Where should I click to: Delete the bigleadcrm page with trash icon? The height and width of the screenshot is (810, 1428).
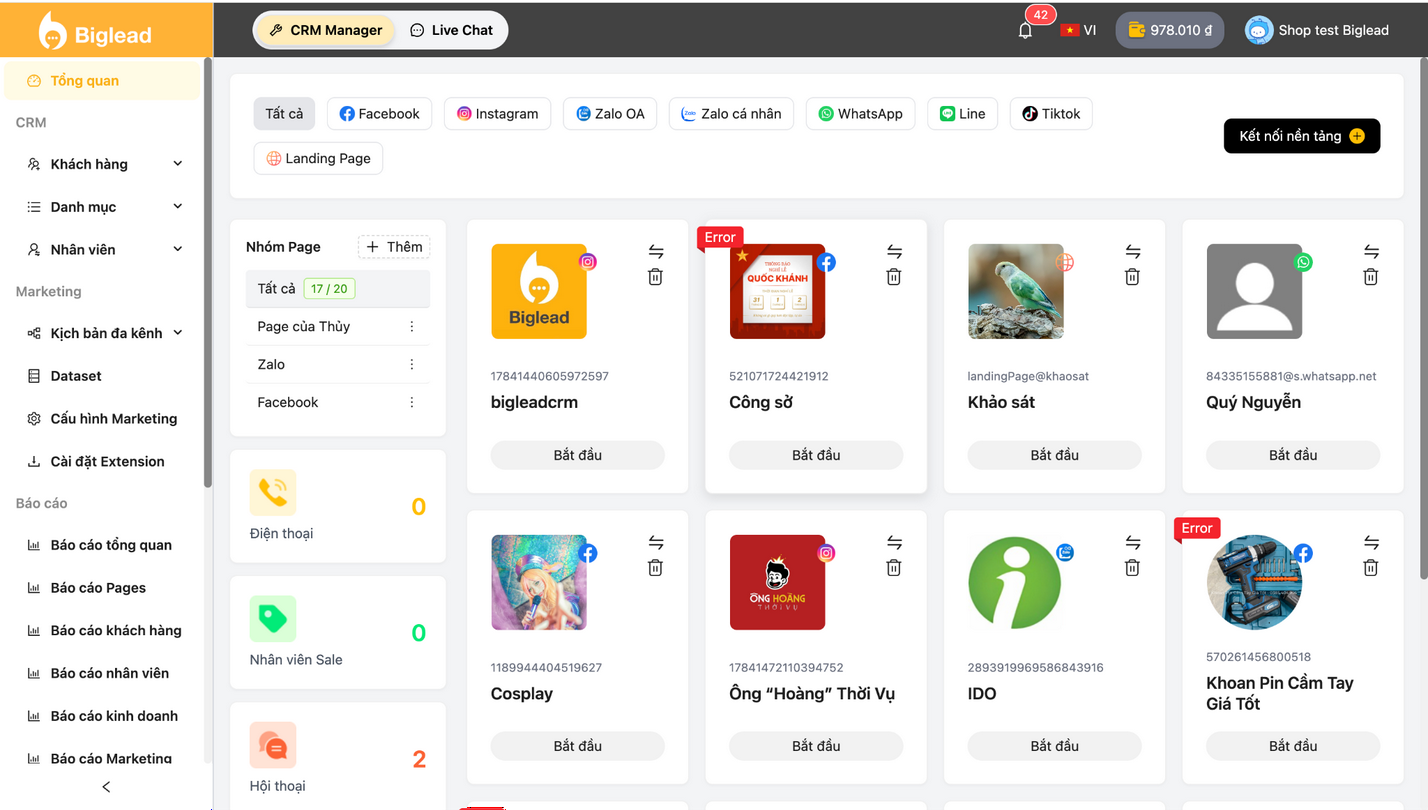pyautogui.click(x=655, y=277)
